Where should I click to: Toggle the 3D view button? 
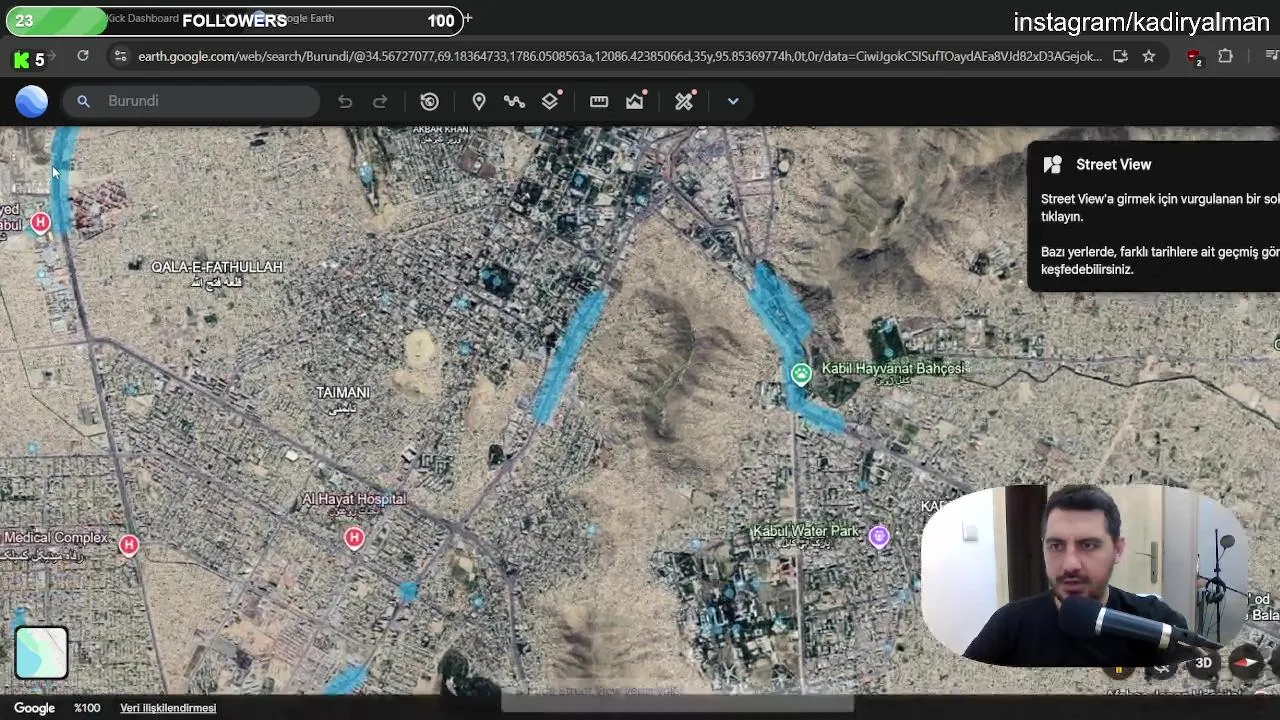pos(1203,662)
